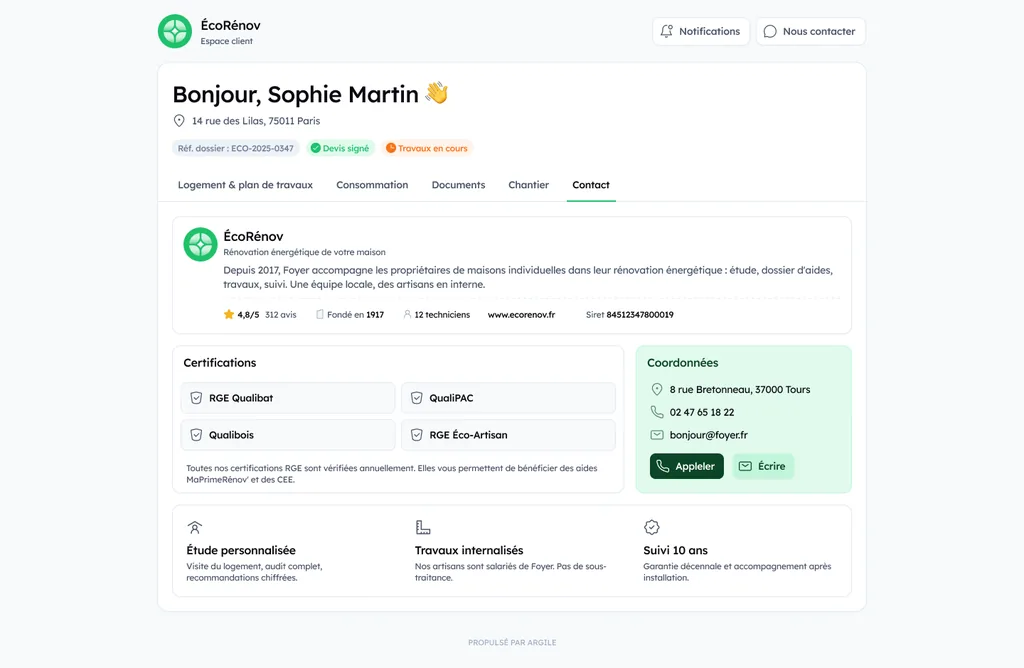Viewport: 1024px width, 668px height.
Task: Click the location pin beside 14 rue des Lilas
Action: coord(179,121)
